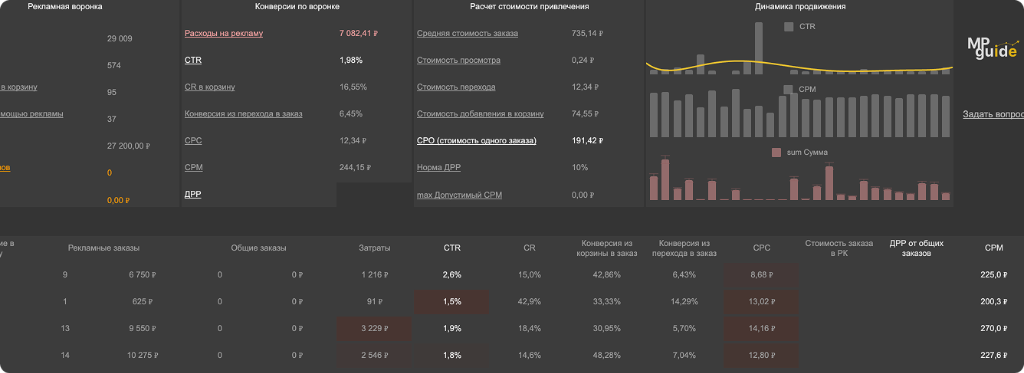Viewport: 1024px width, 373px height.
Task: Click the 1,98% CTR value
Action: (351, 60)
